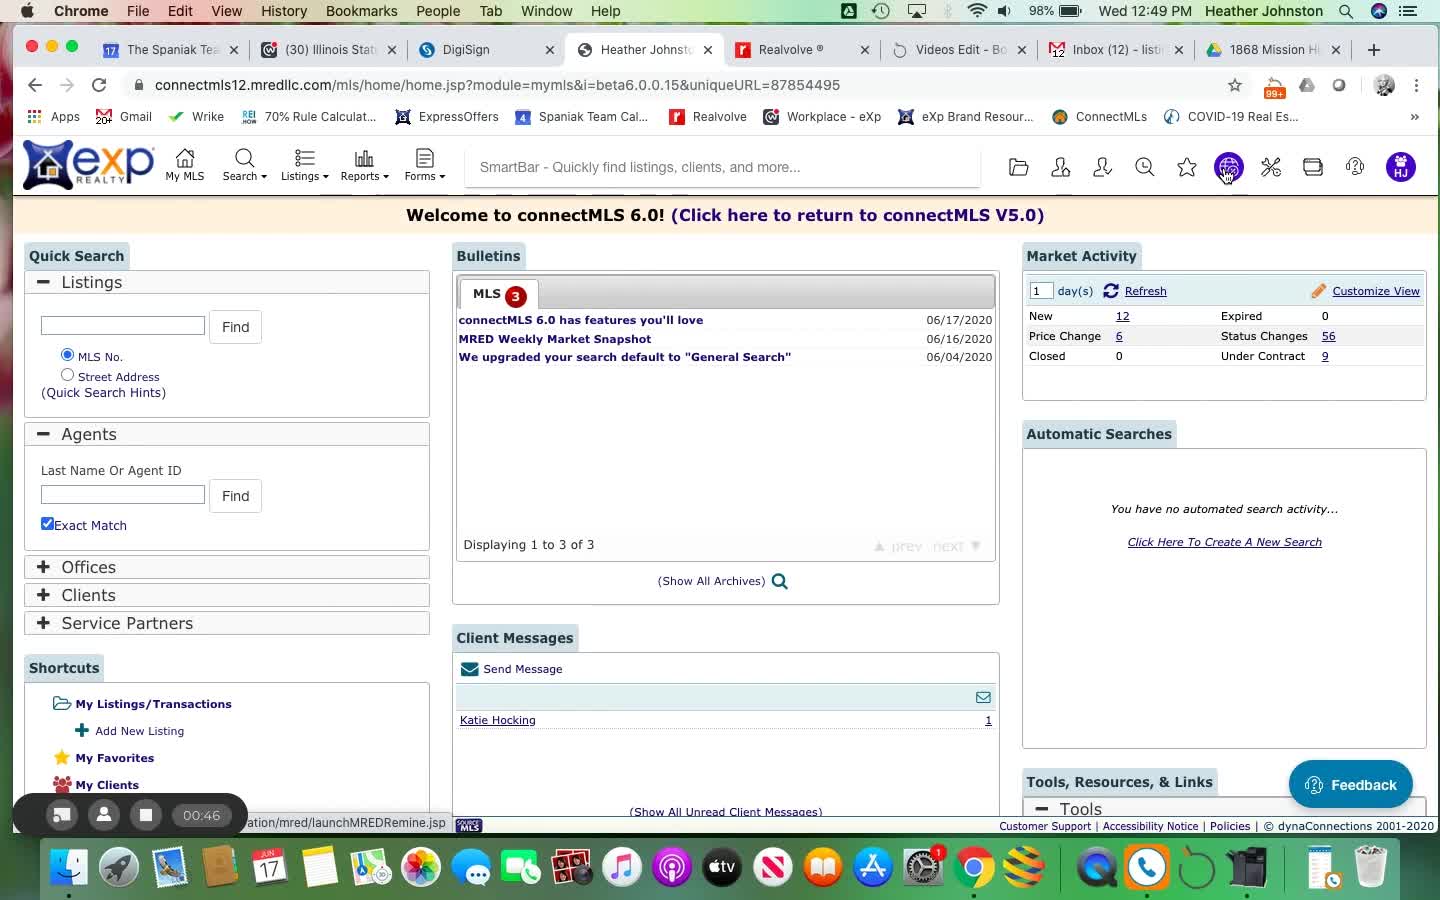Click the star icon beside My Favorites
The image size is (1440, 900).
pos(62,757)
